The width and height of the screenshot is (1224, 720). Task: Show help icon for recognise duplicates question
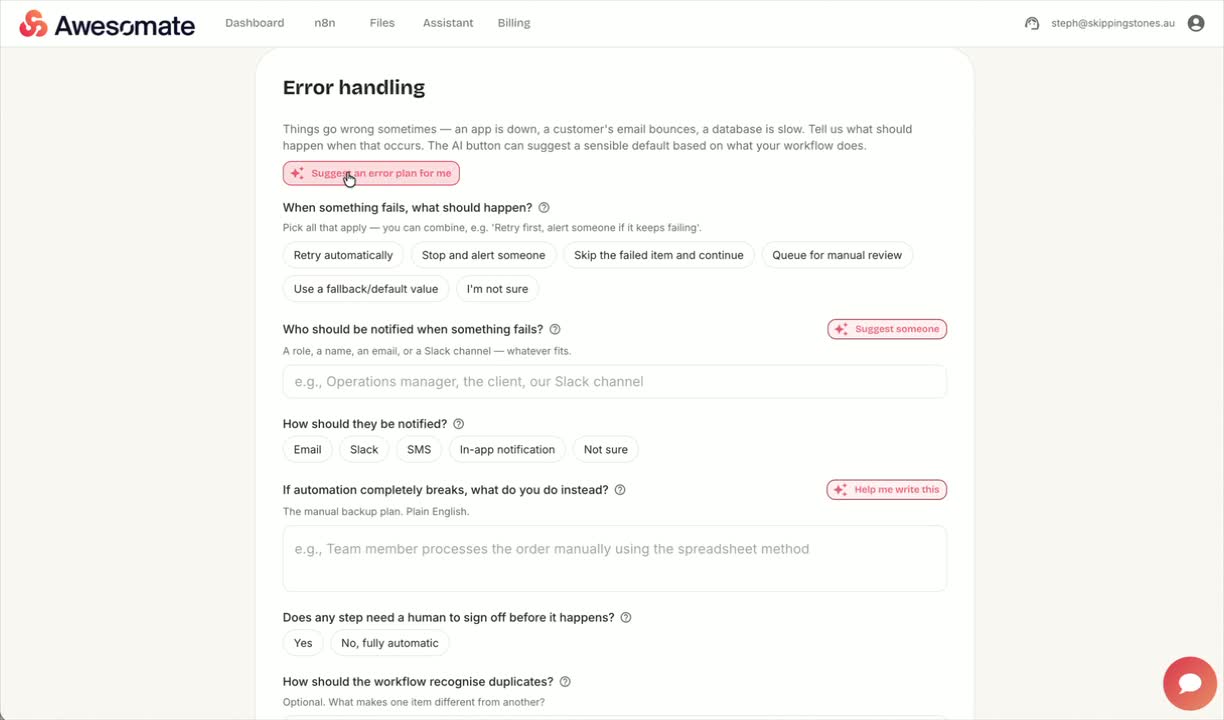point(565,682)
